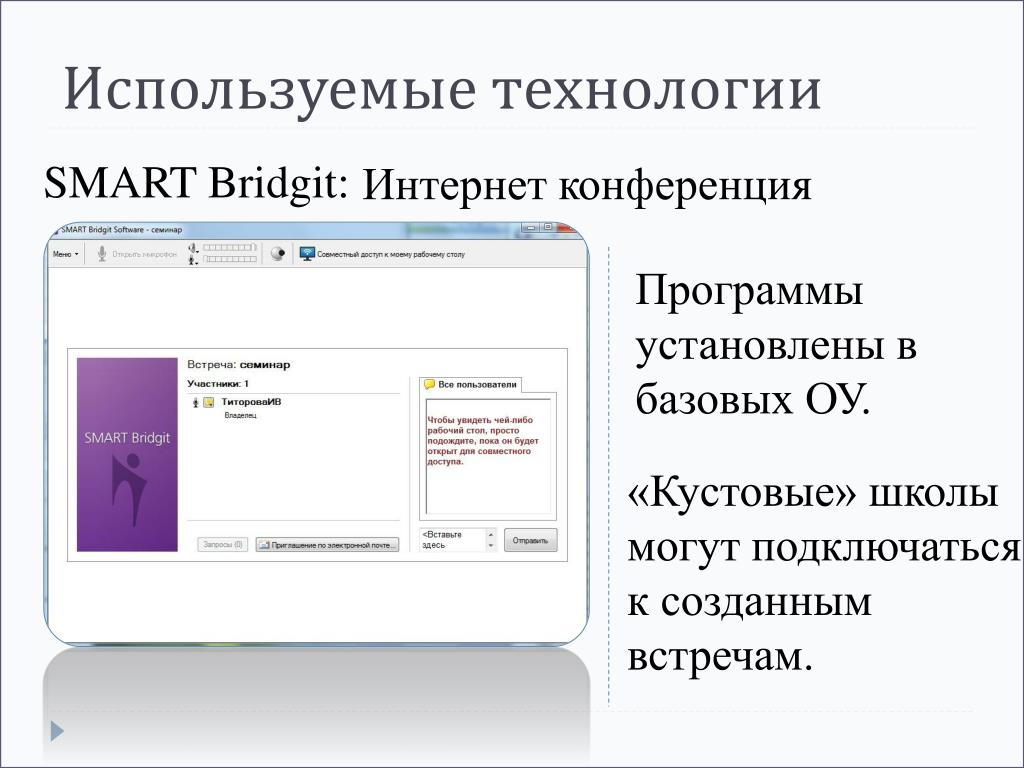Click Открыть микрофон toolbar label
This screenshot has height=768, width=1024.
coord(144,254)
